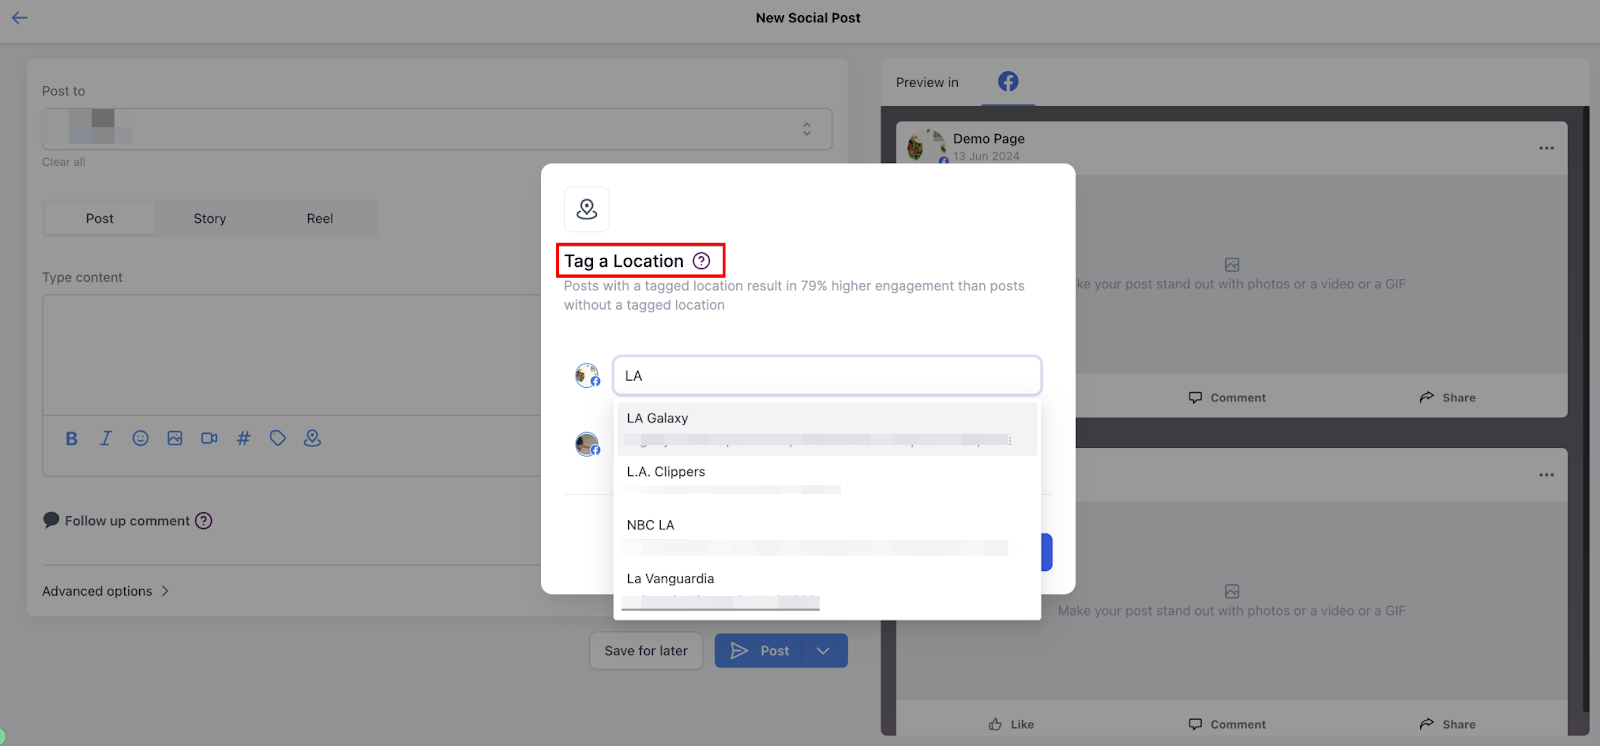Switch to the Reel tab
This screenshot has width=1600, height=746.
pos(320,218)
